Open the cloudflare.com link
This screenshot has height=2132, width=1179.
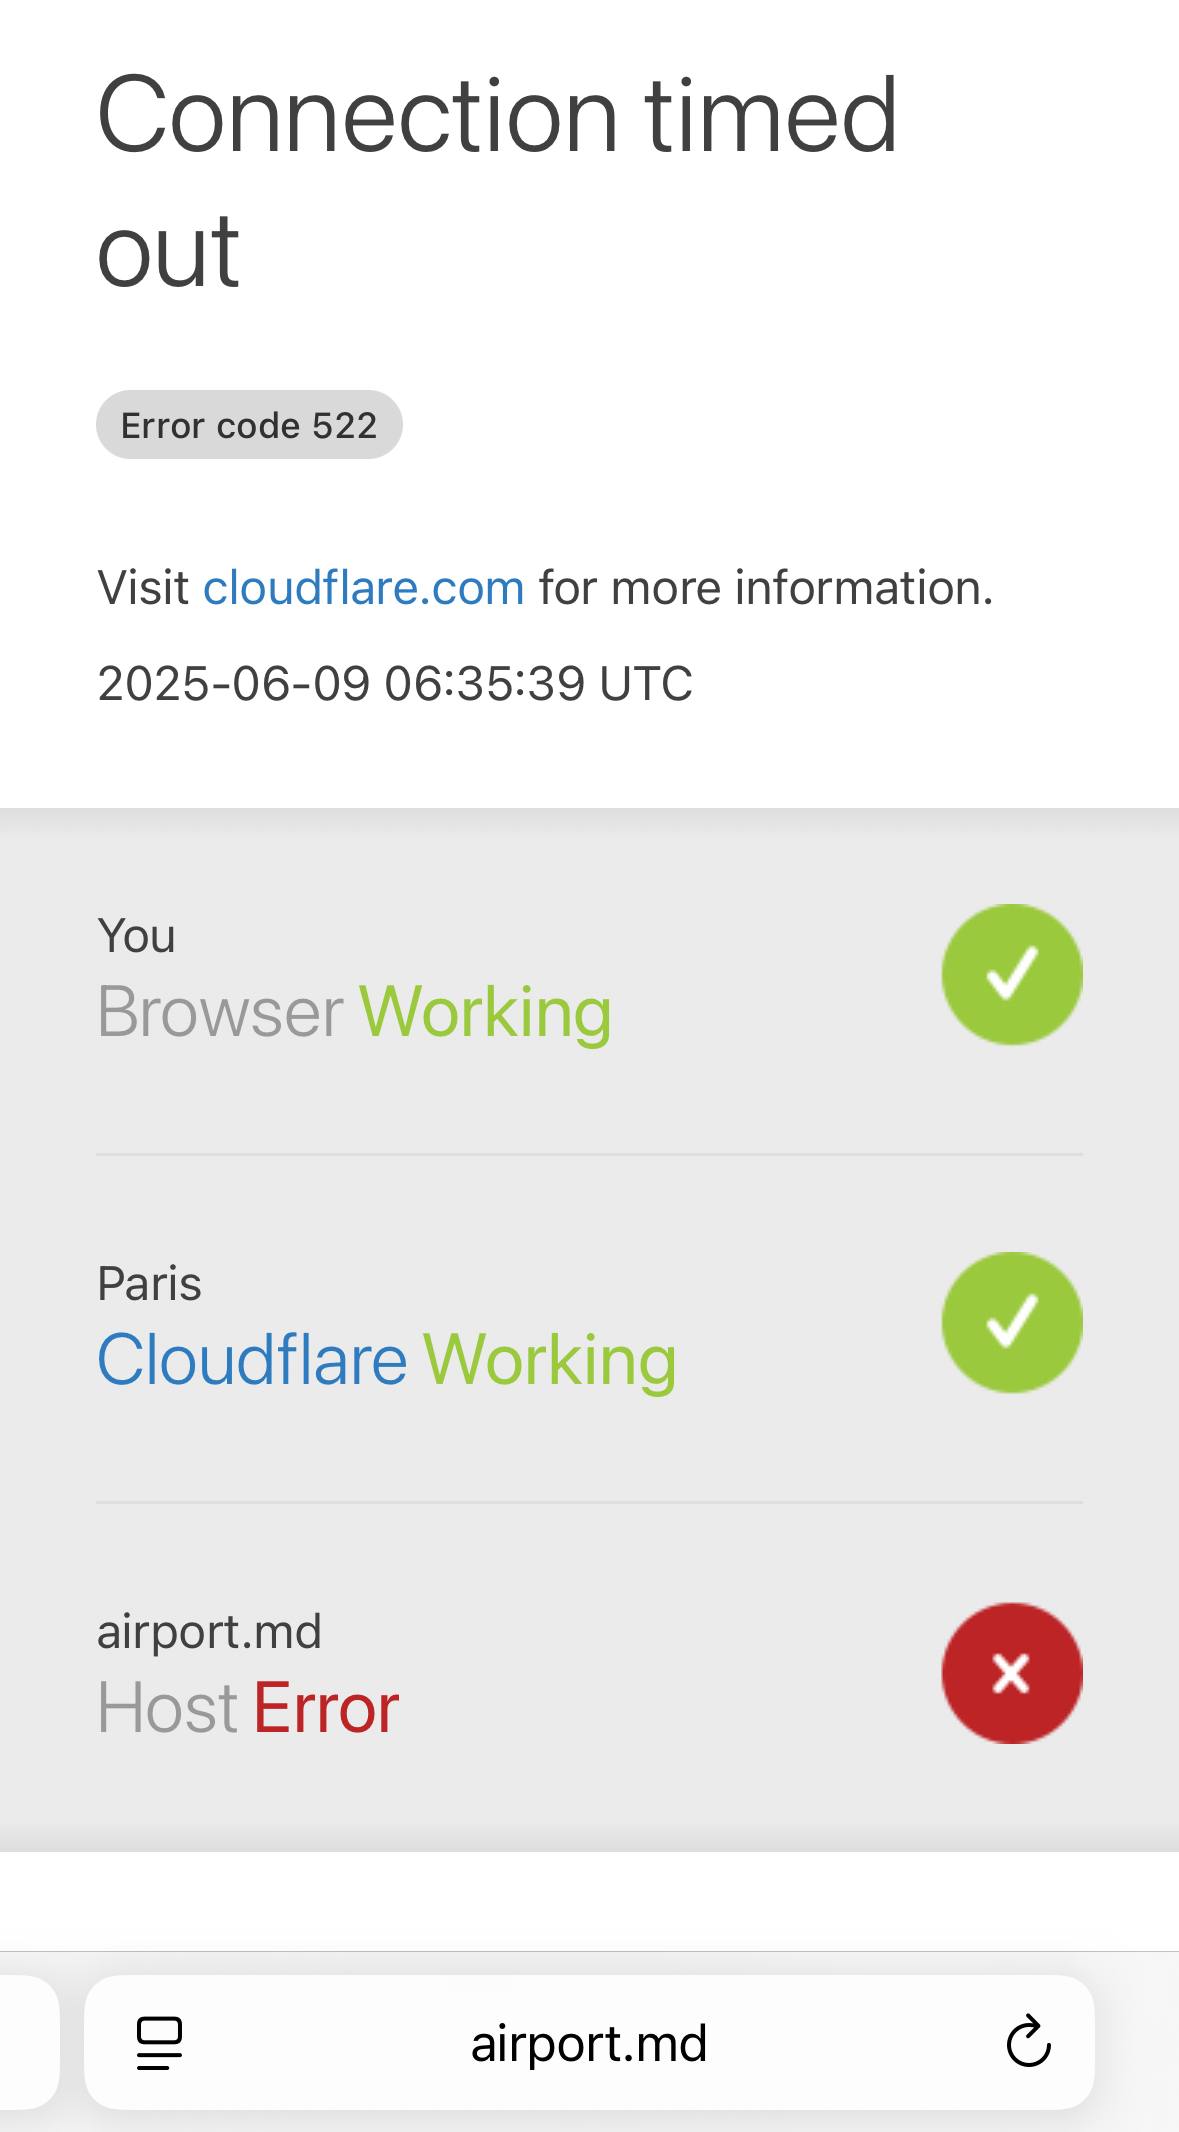point(364,587)
